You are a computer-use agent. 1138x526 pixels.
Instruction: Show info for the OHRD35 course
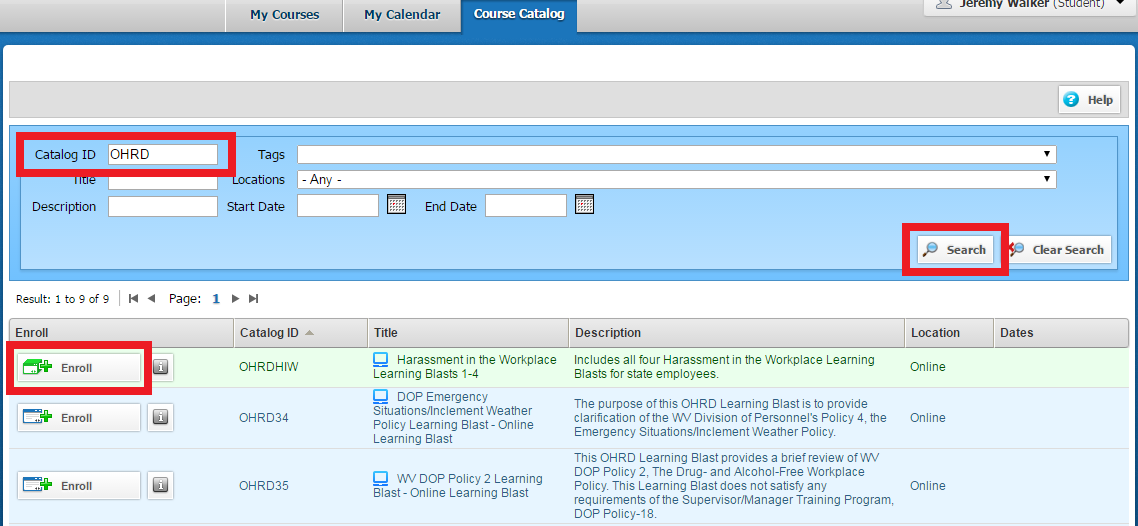point(160,485)
